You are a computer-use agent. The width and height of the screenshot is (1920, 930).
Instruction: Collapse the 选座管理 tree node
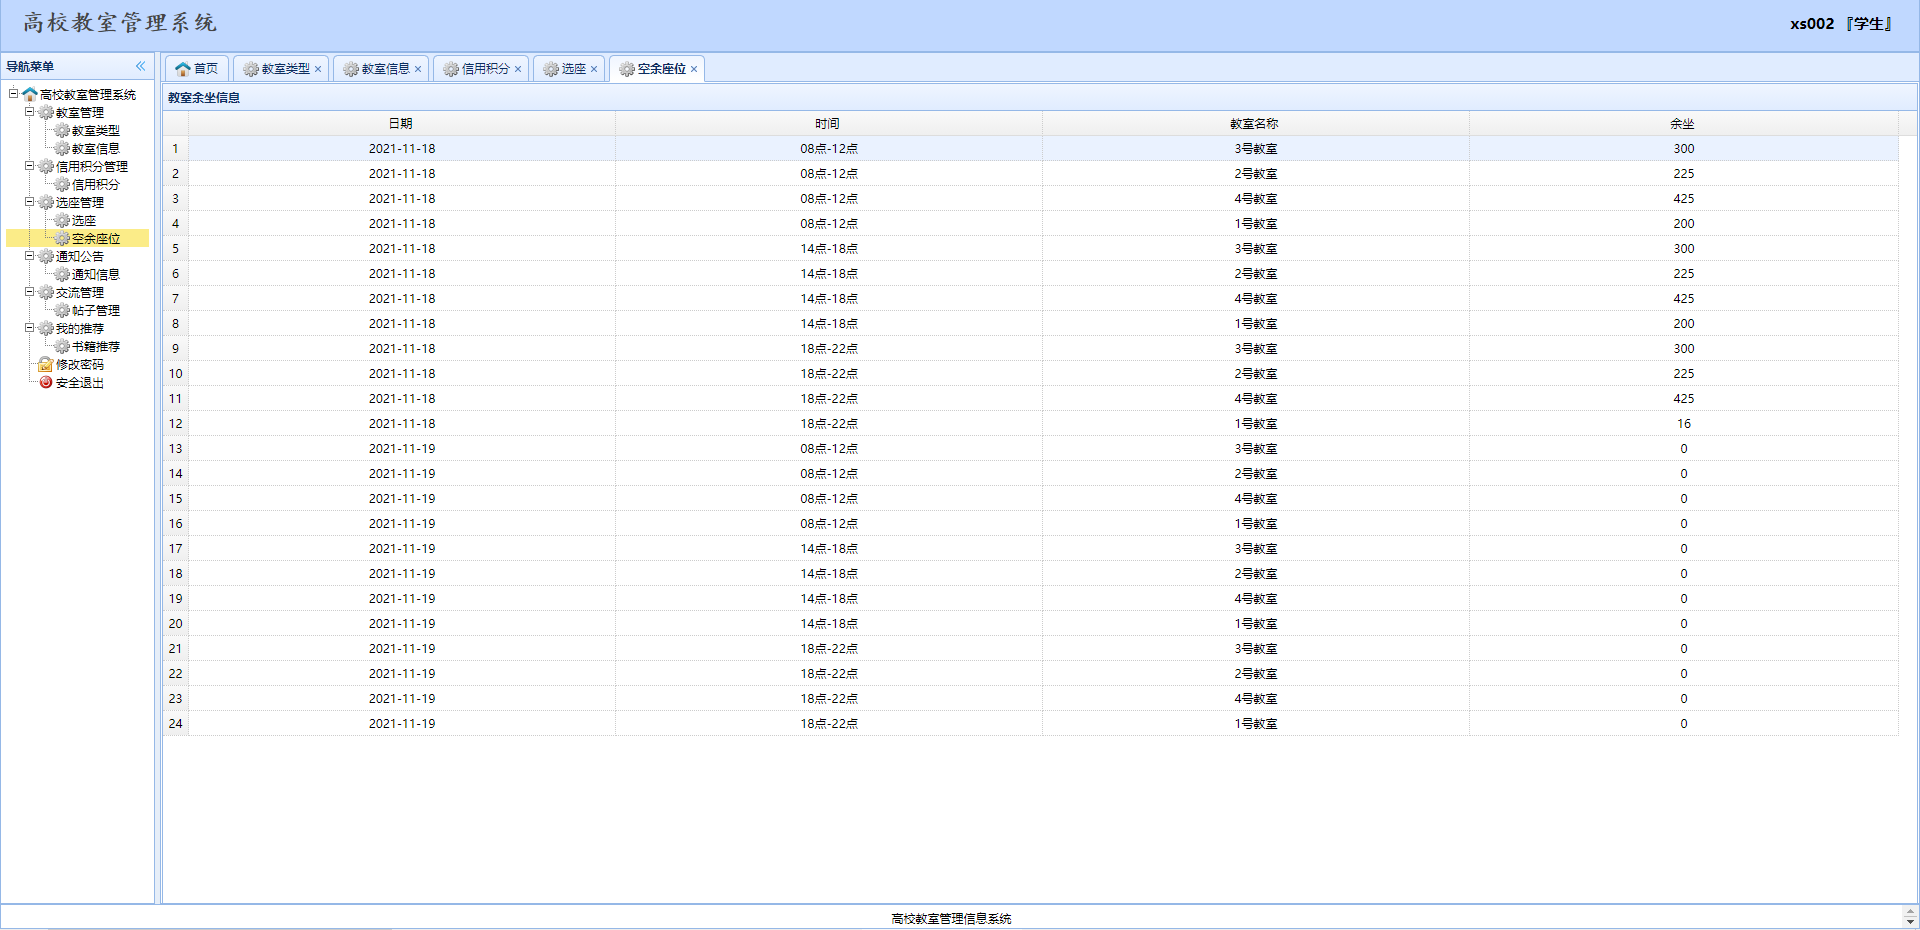[x=30, y=202]
